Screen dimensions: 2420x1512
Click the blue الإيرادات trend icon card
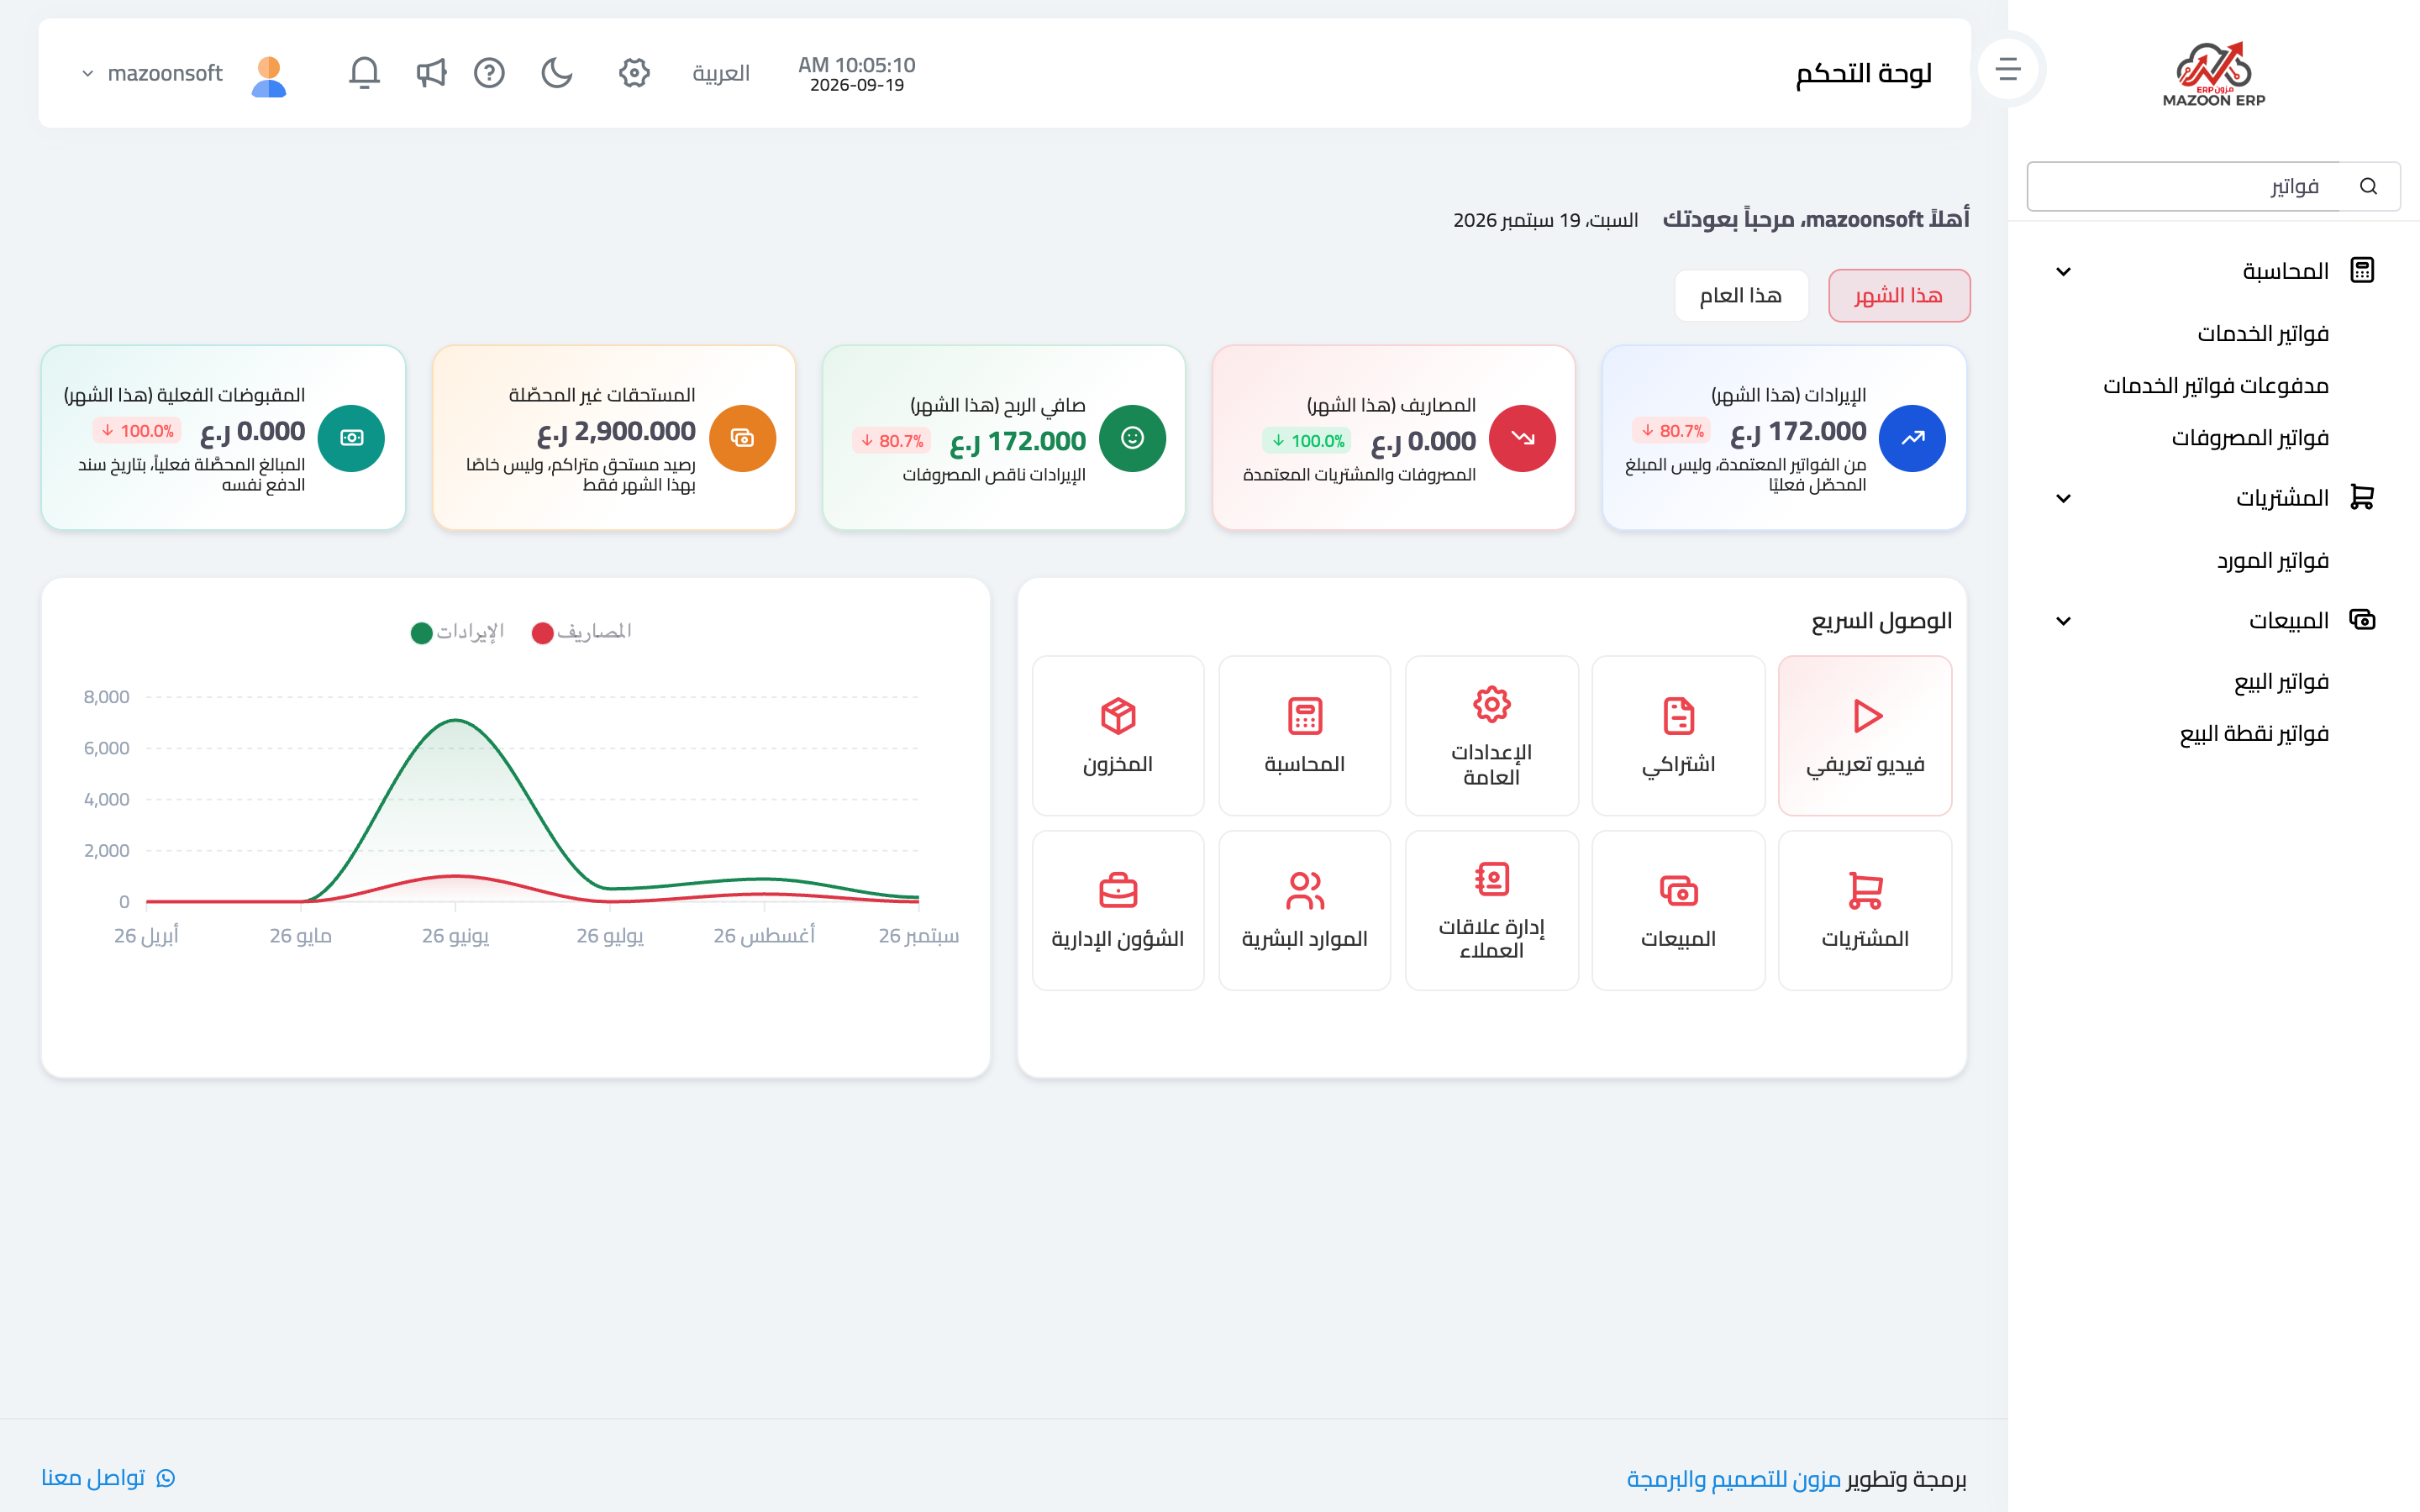click(1912, 438)
